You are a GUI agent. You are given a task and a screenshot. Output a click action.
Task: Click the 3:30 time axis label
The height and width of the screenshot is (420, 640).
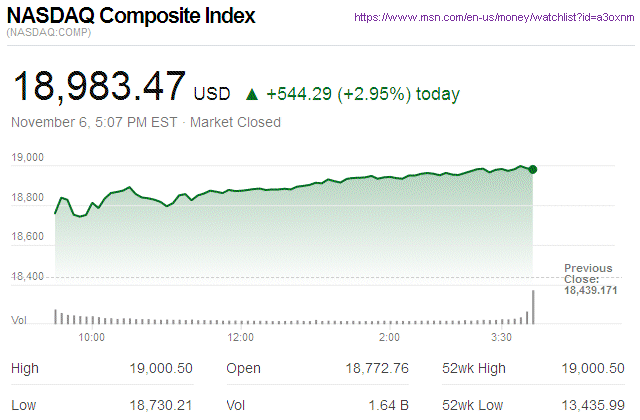pyautogui.click(x=503, y=338)
